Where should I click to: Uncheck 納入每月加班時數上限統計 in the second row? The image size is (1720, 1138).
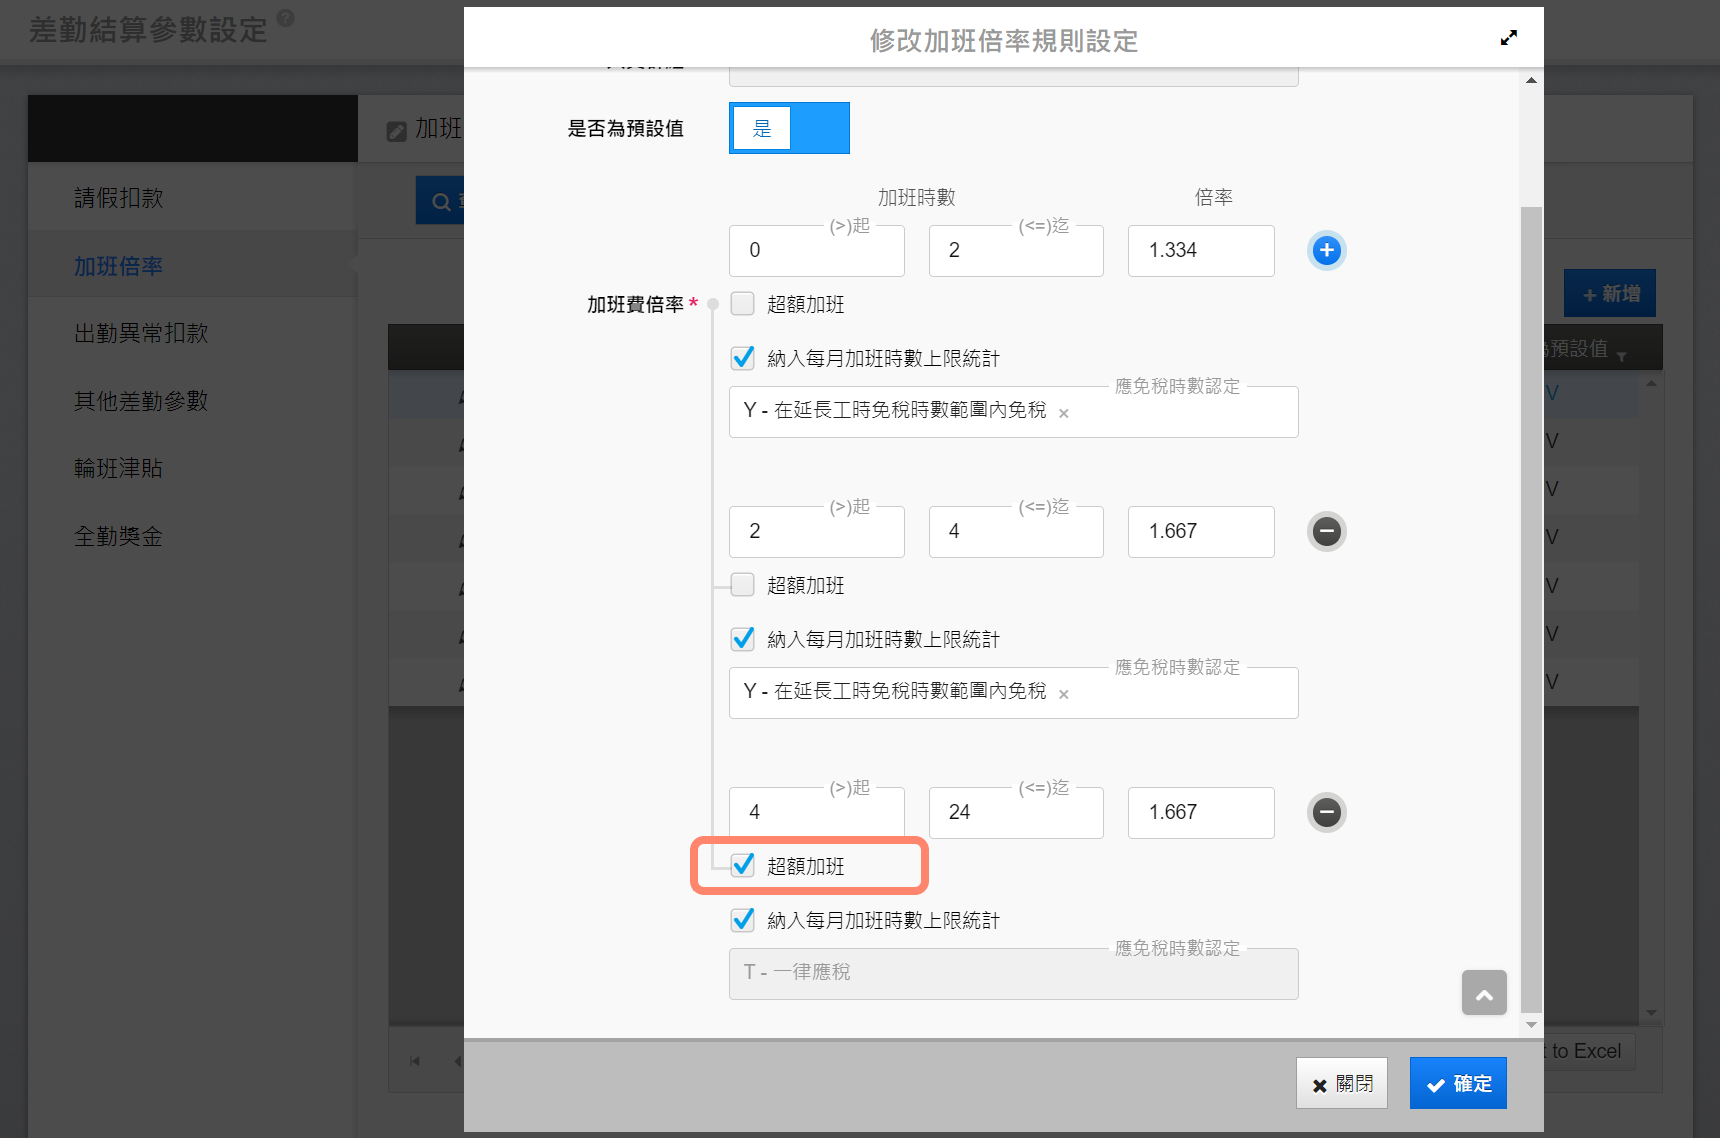click(742, 639)
